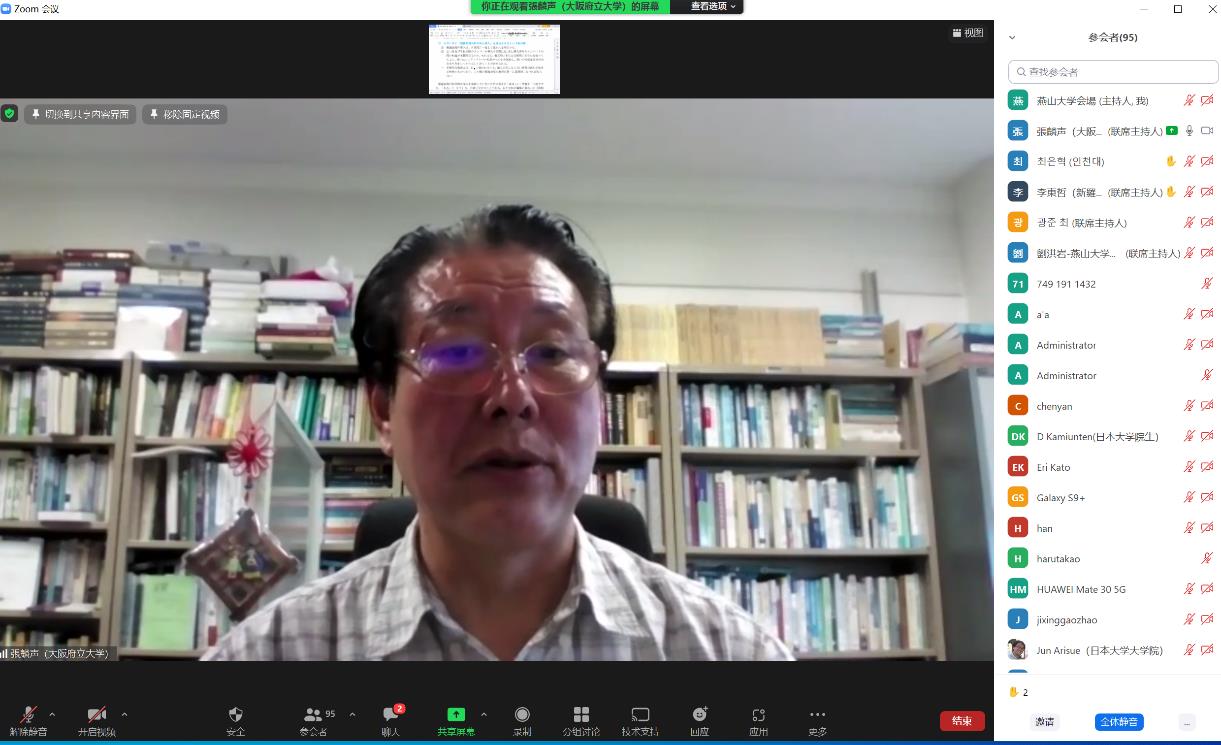The image size is (1221, 745).
Task: Click the 全体静音 mute all button
Action: (x=1119, y=721)
